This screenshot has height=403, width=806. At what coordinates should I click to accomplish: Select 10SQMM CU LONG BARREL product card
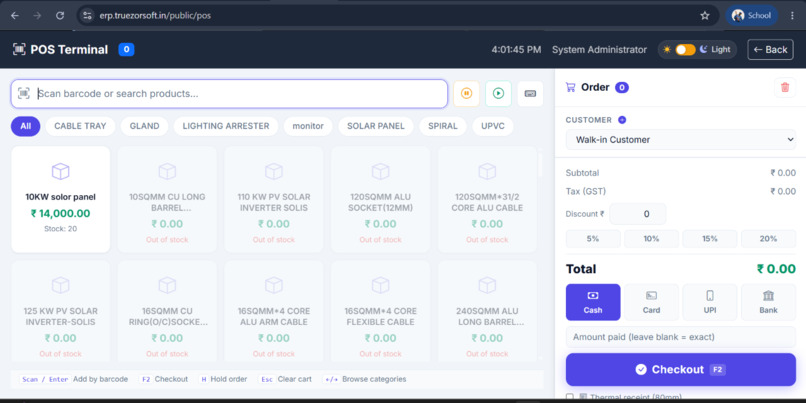point(167,199)
